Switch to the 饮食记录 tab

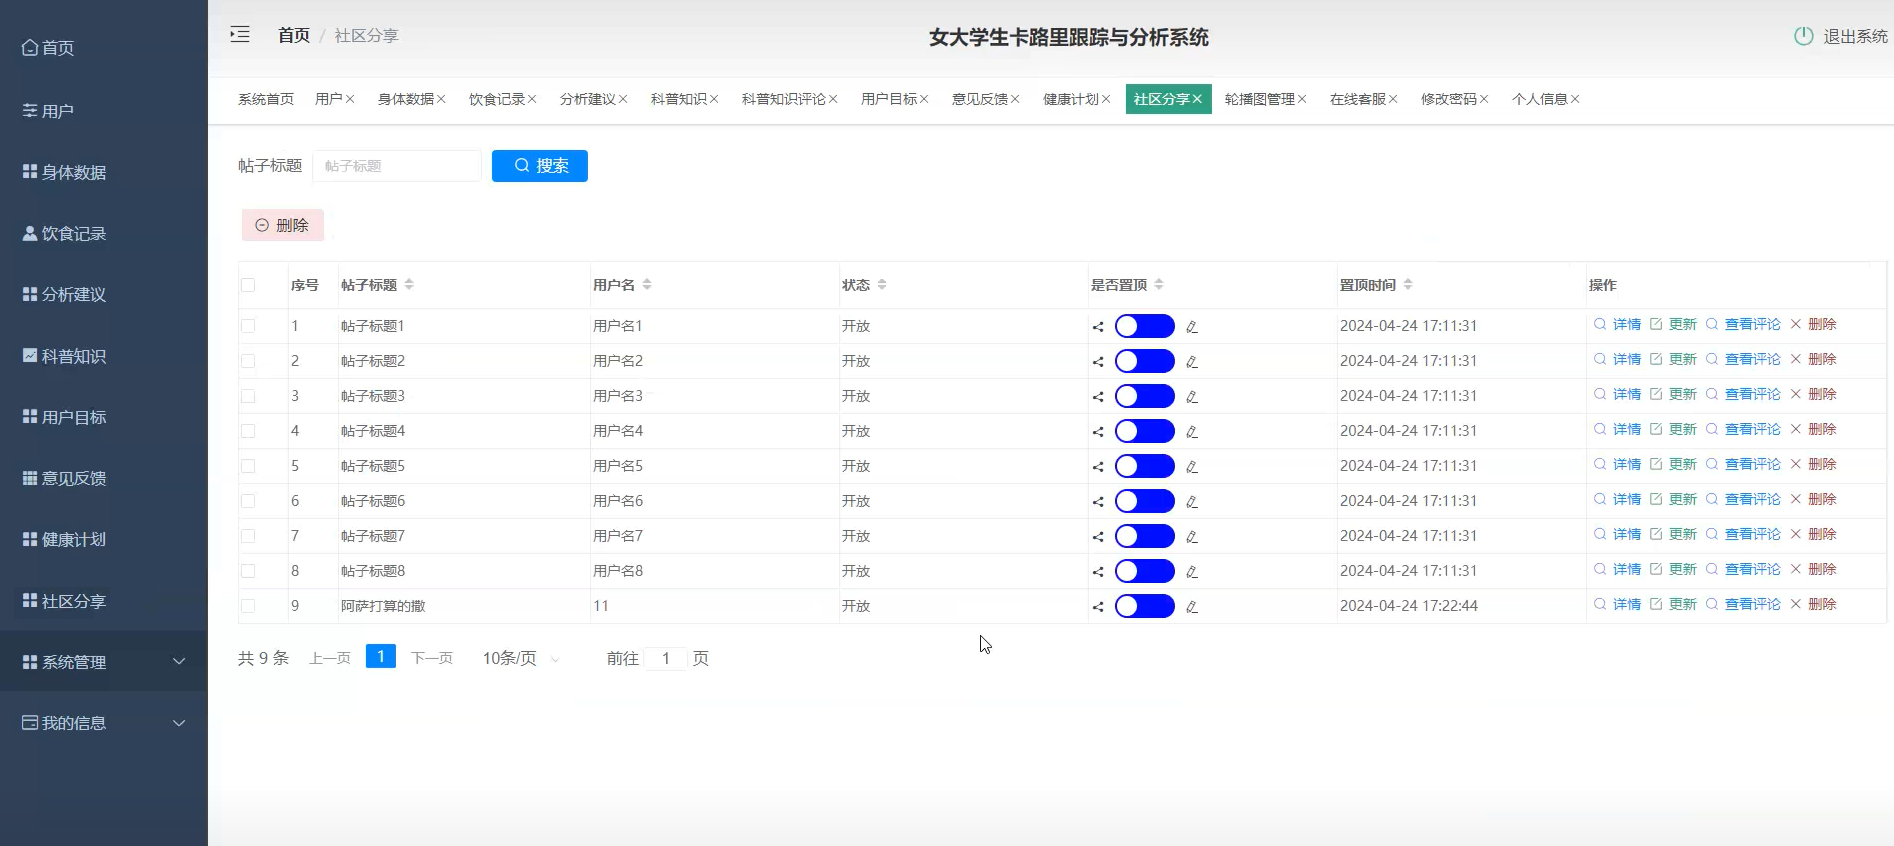click(x=497, y=99)
